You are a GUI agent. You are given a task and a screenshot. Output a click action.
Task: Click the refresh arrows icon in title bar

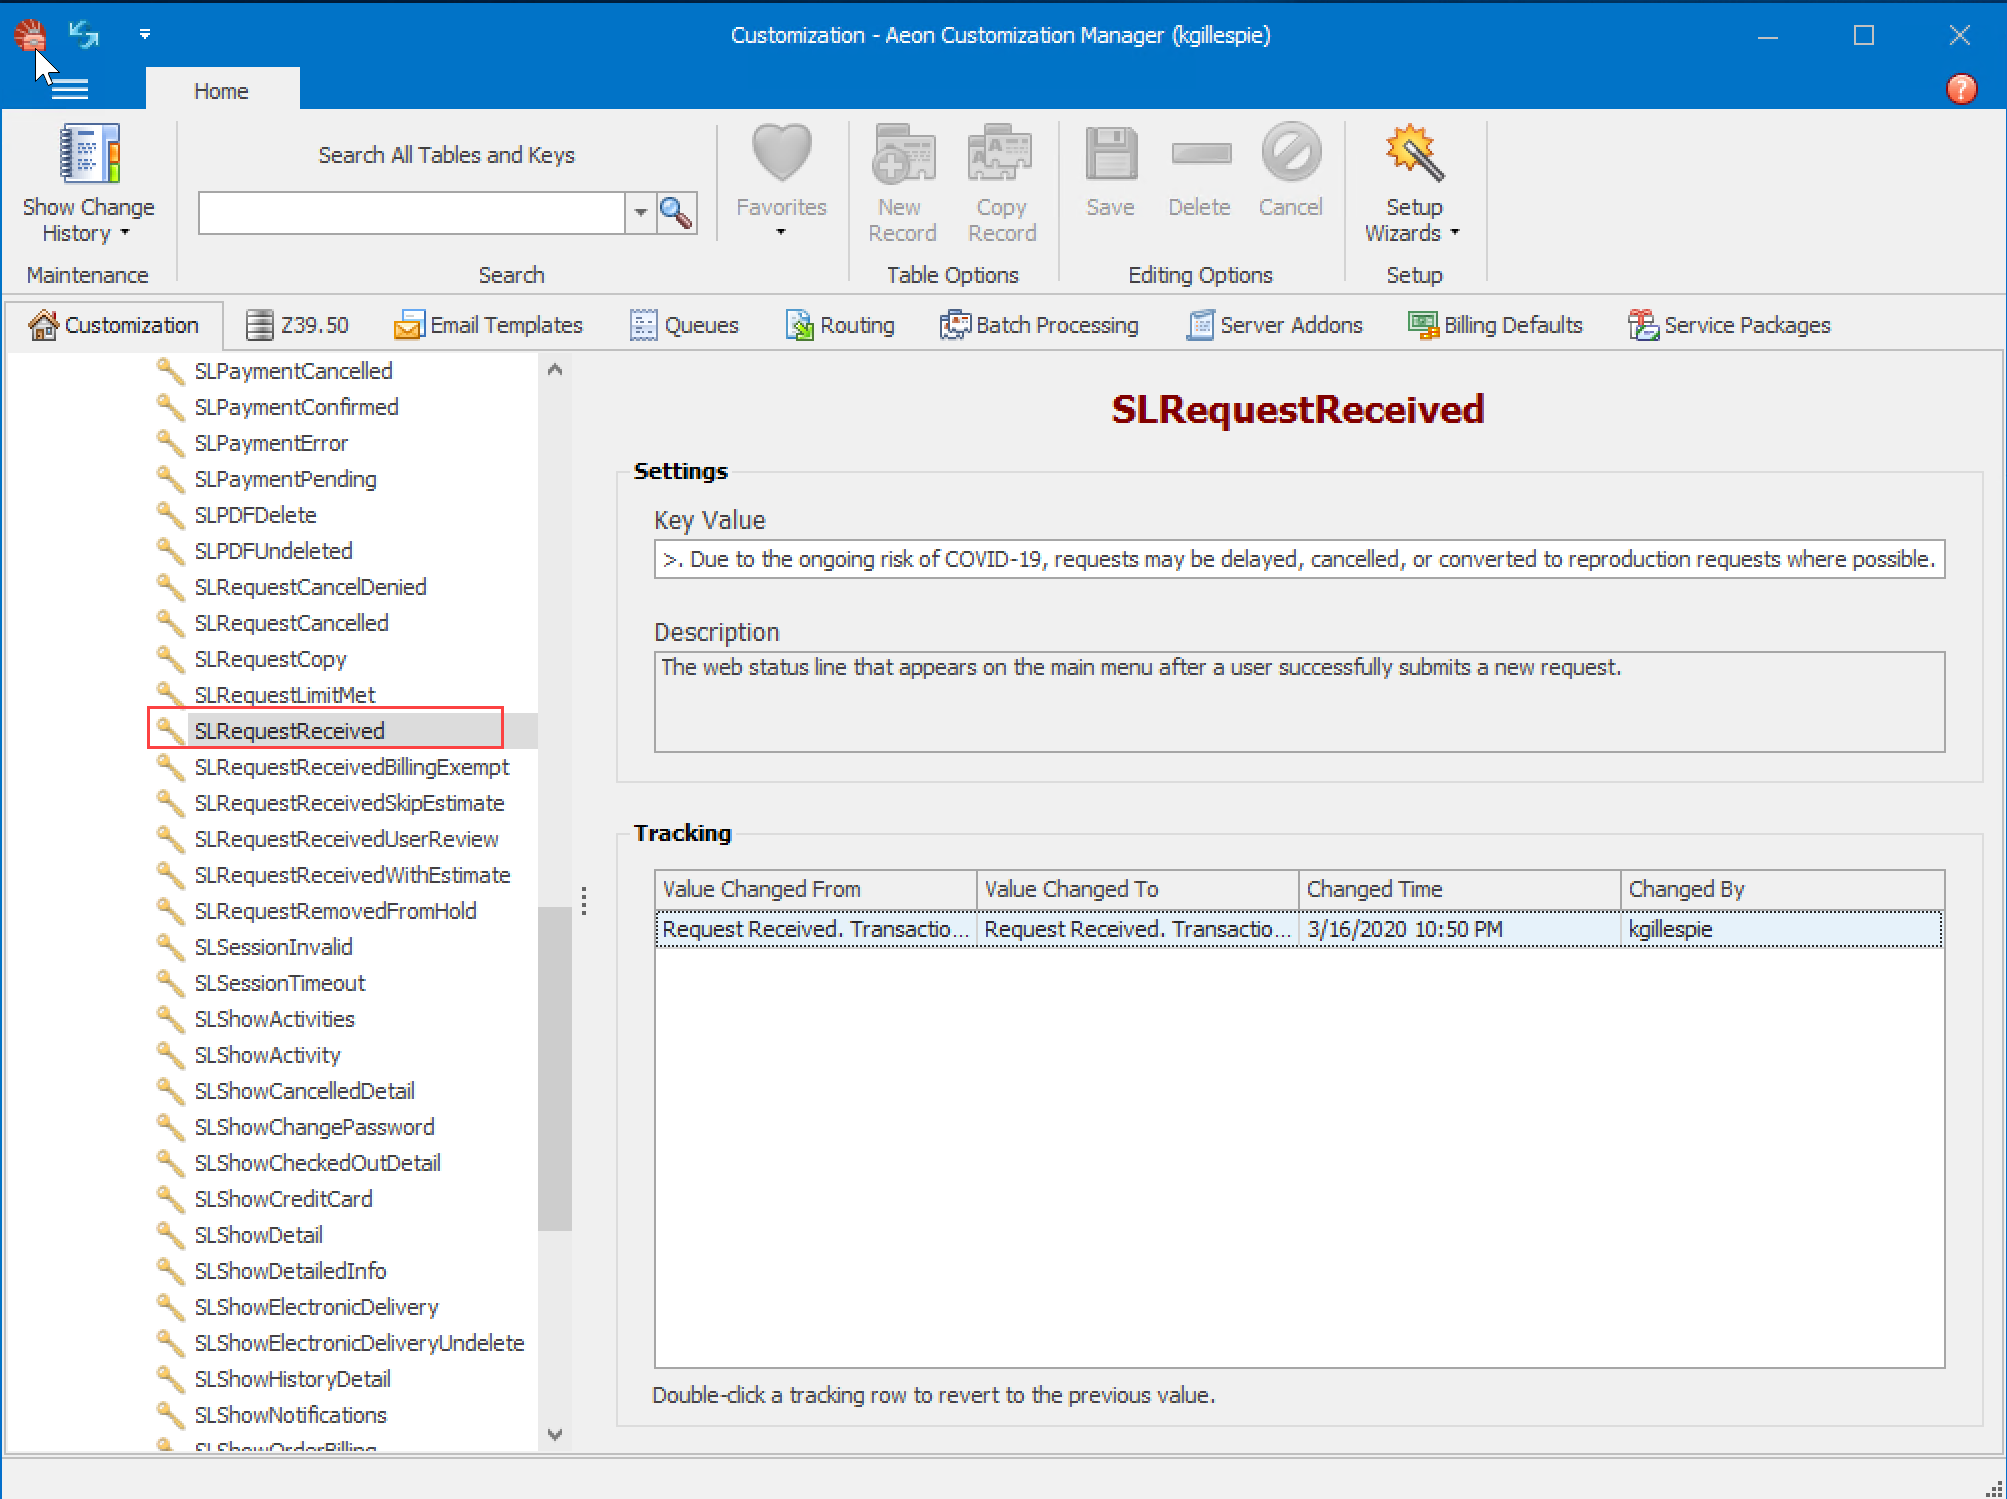coord(83,34)
